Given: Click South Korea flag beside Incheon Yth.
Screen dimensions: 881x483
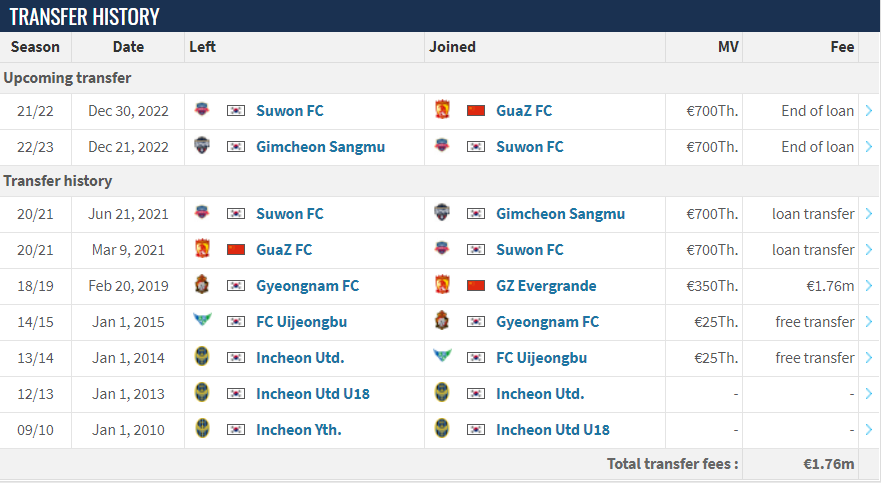Looking at the screenshot, I should (x=236, y=430).
